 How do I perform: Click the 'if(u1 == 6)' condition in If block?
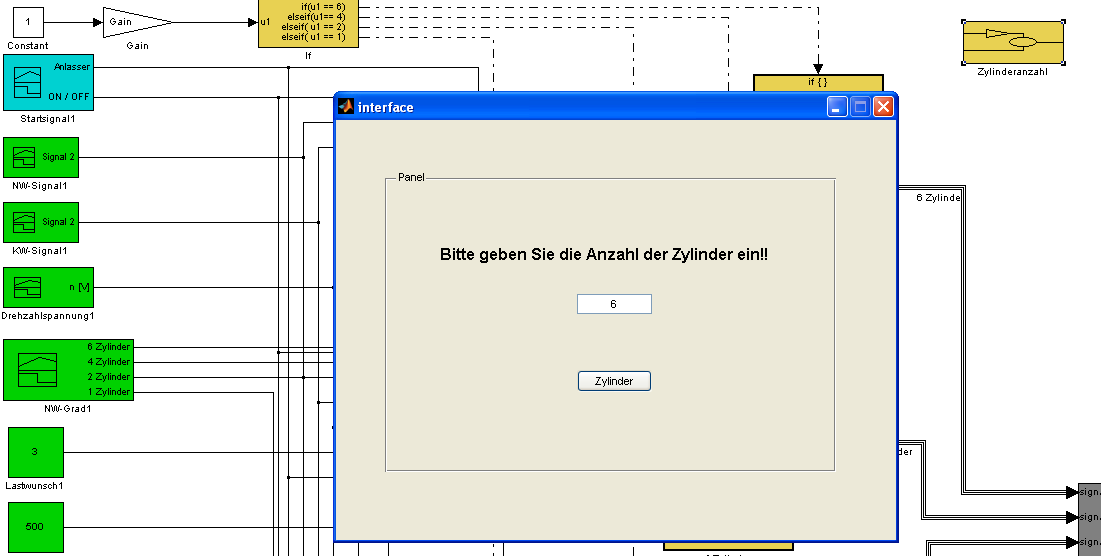tap(324, 6)
